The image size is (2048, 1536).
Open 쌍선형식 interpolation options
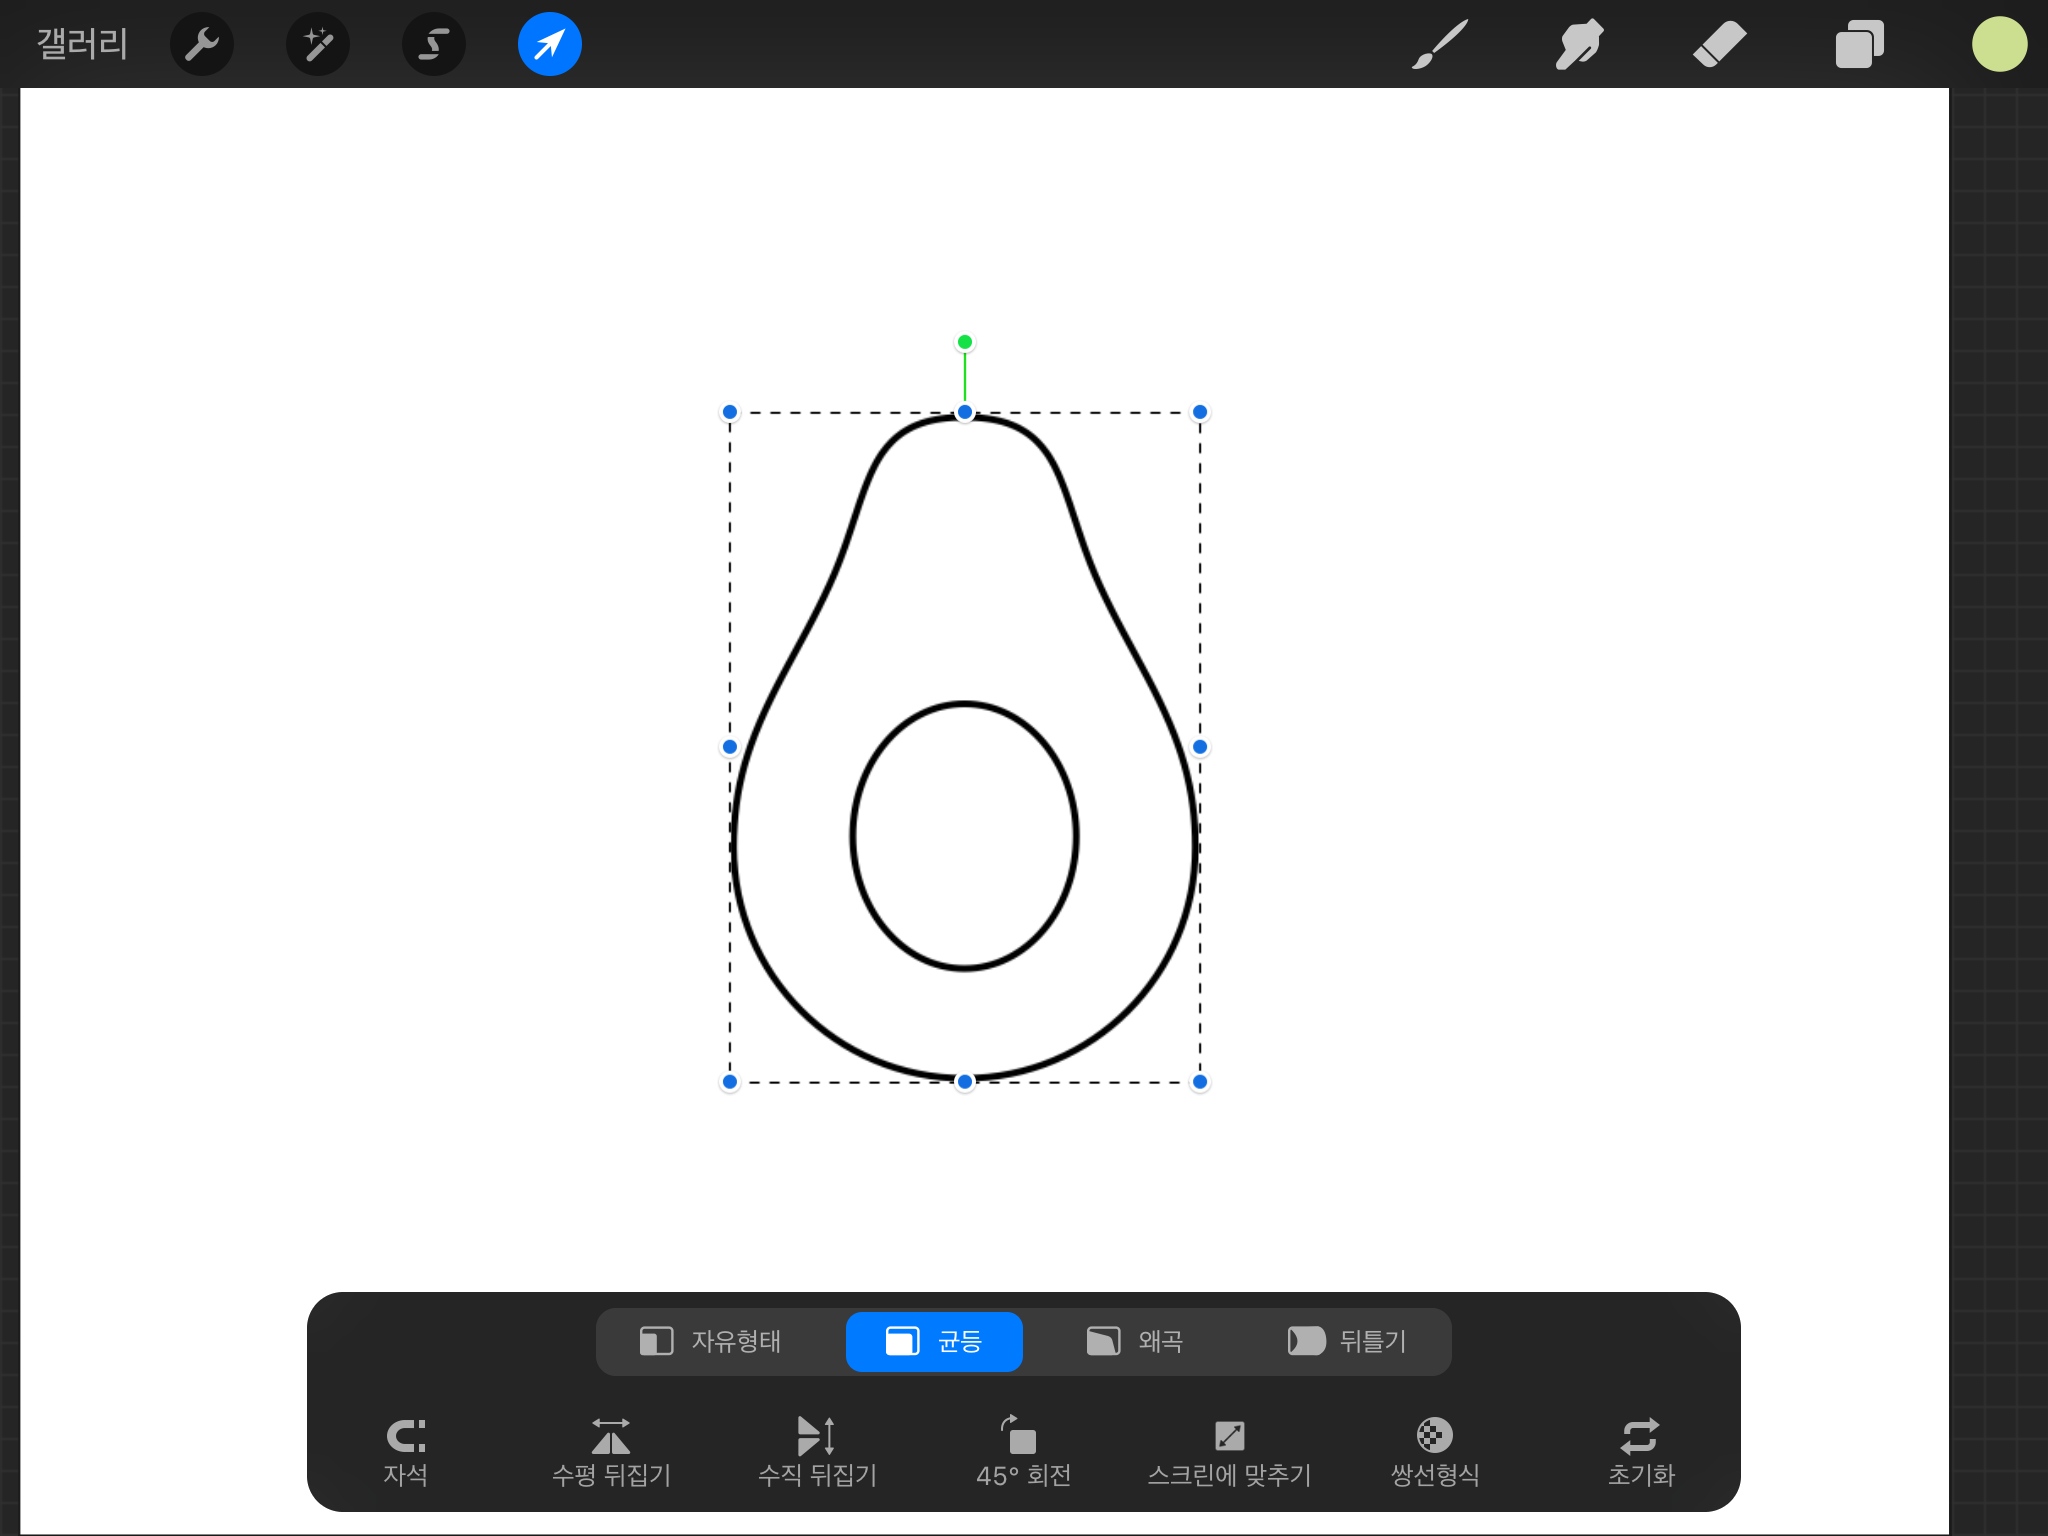[x=1435, y=1451]
